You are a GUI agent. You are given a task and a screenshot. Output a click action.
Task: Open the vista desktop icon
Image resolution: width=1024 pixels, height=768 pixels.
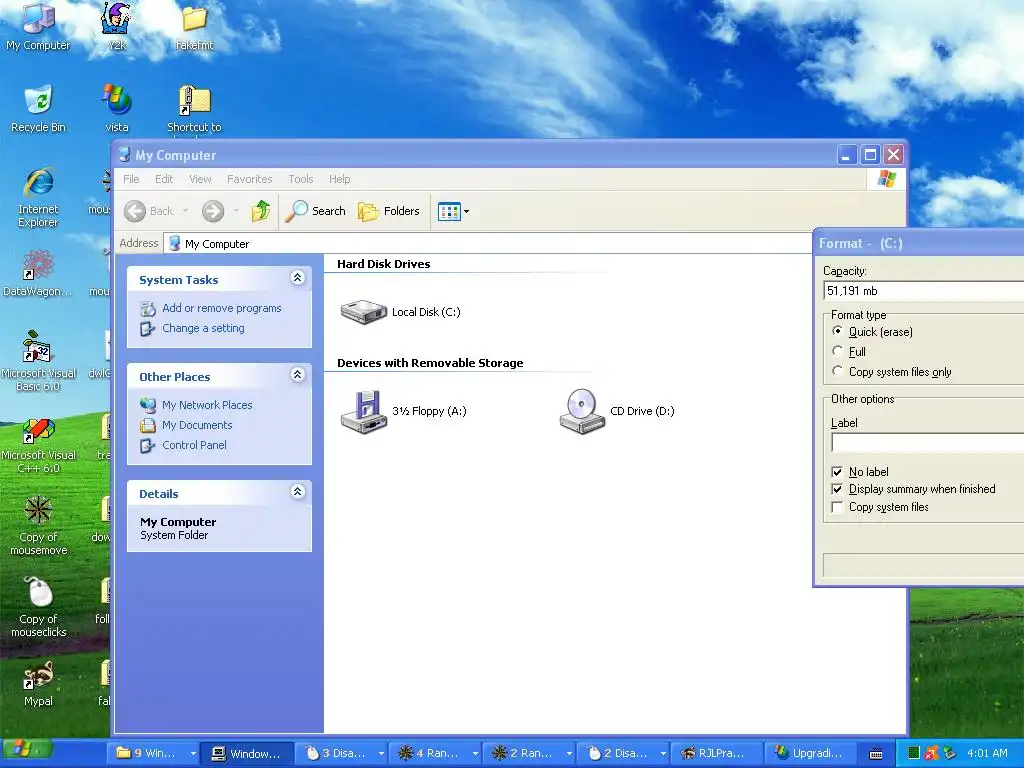point(117,108)
